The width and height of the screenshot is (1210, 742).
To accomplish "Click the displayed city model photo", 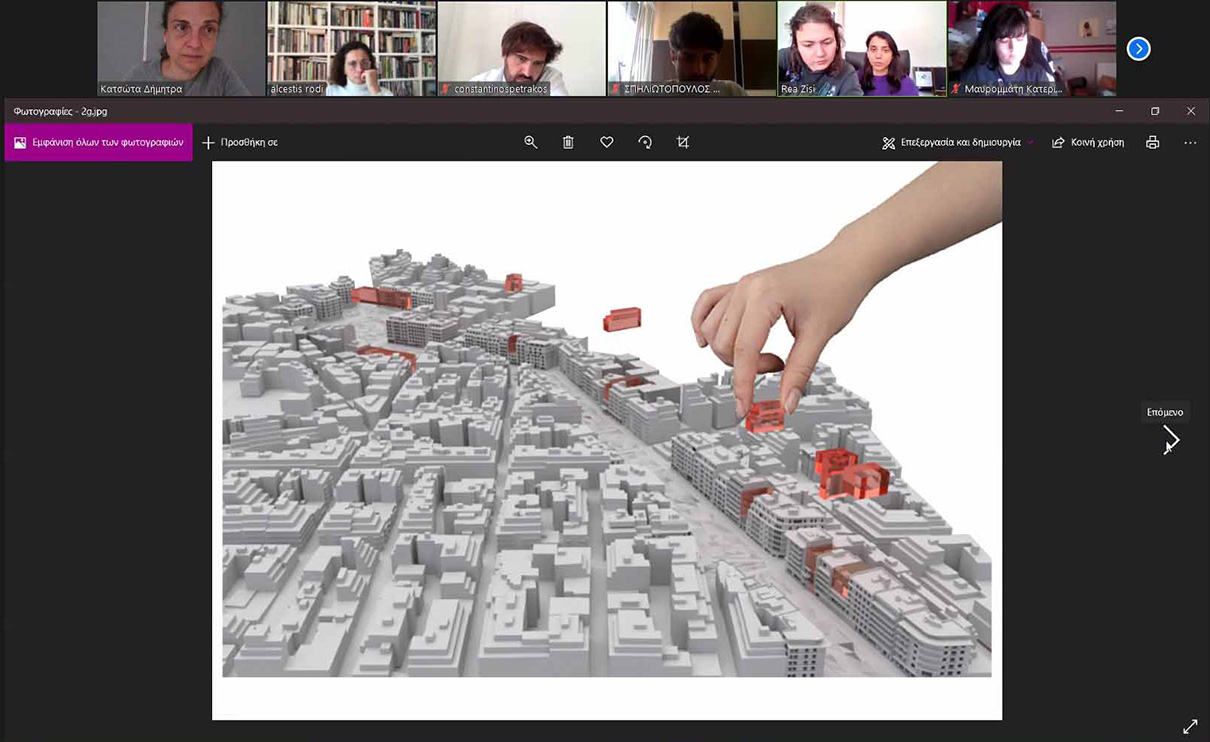I will 606,440.
